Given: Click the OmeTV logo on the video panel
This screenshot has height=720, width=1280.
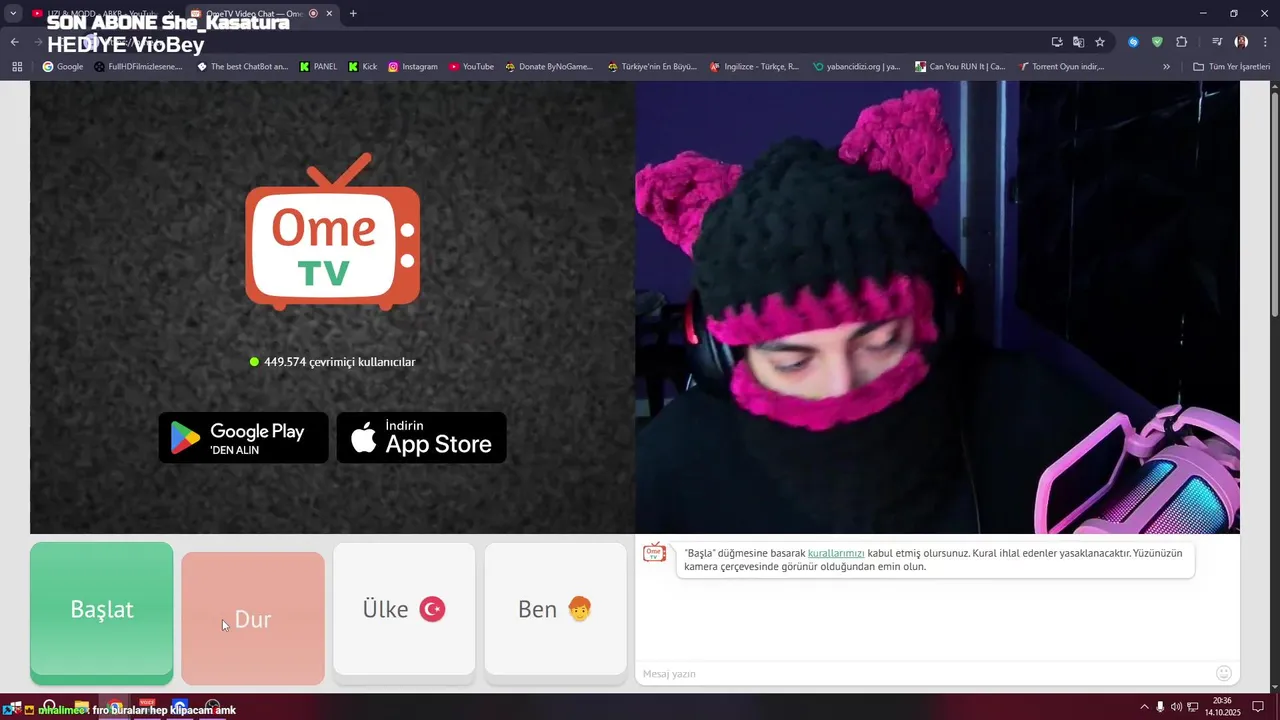Looking at the screenshot, I should click(x=332, y=232).
